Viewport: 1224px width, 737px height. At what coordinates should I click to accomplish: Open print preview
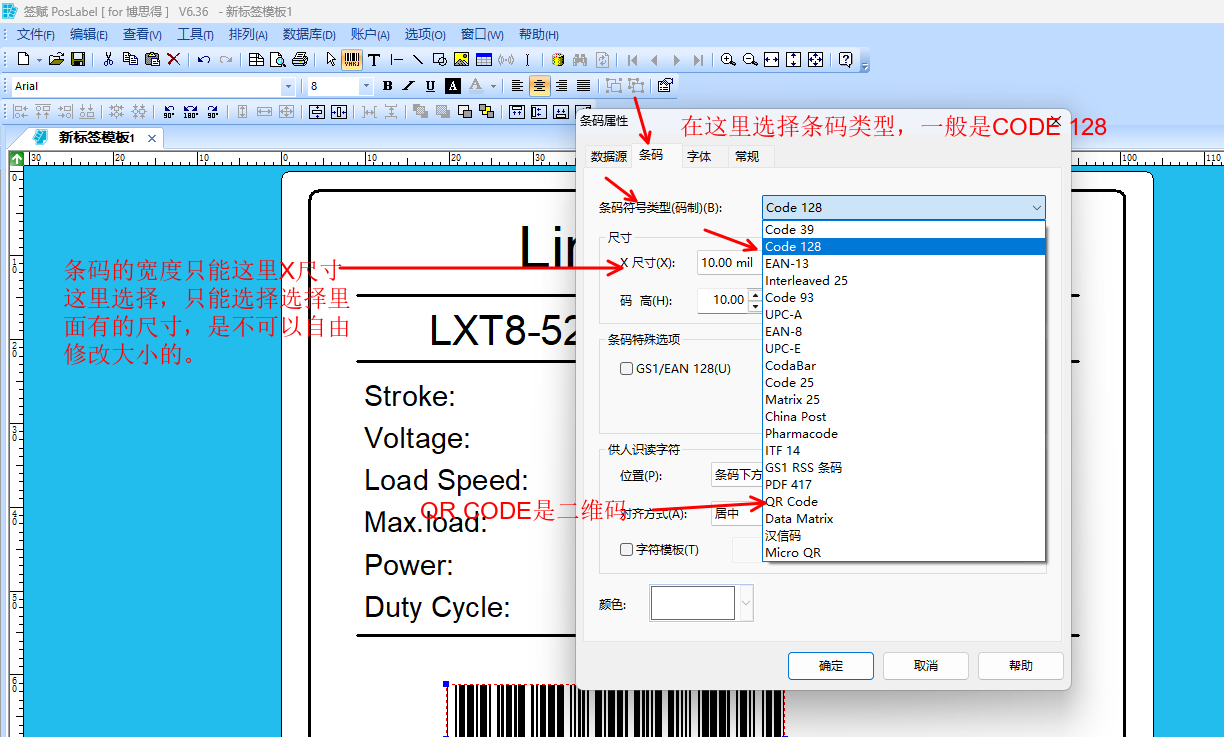[278, 60]
